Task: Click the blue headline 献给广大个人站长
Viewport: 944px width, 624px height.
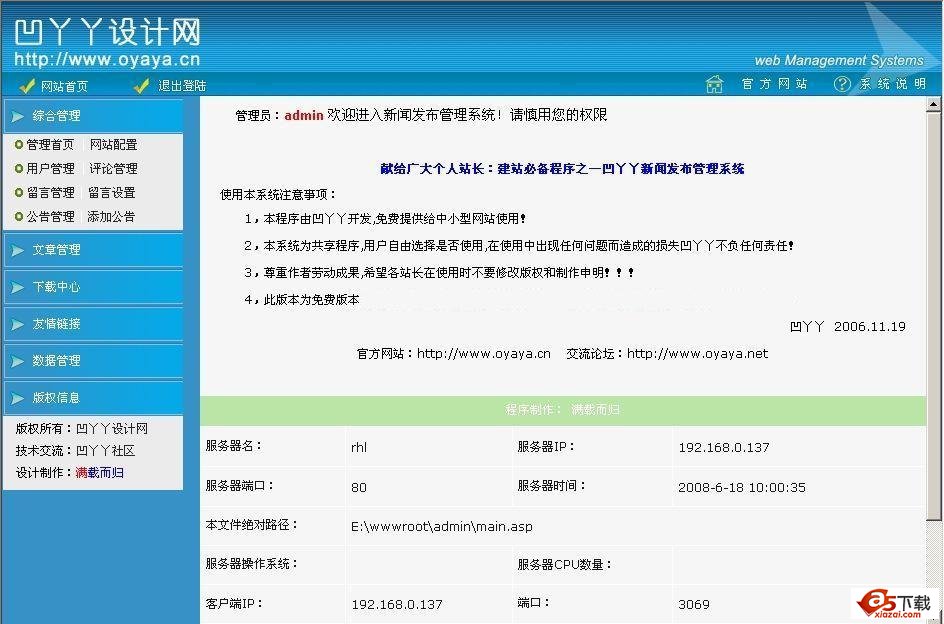Action: click(432, 169)
